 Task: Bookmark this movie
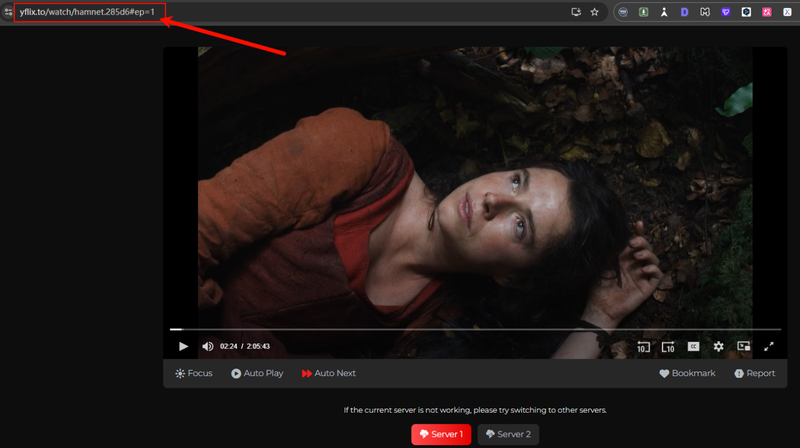point(687,374)
